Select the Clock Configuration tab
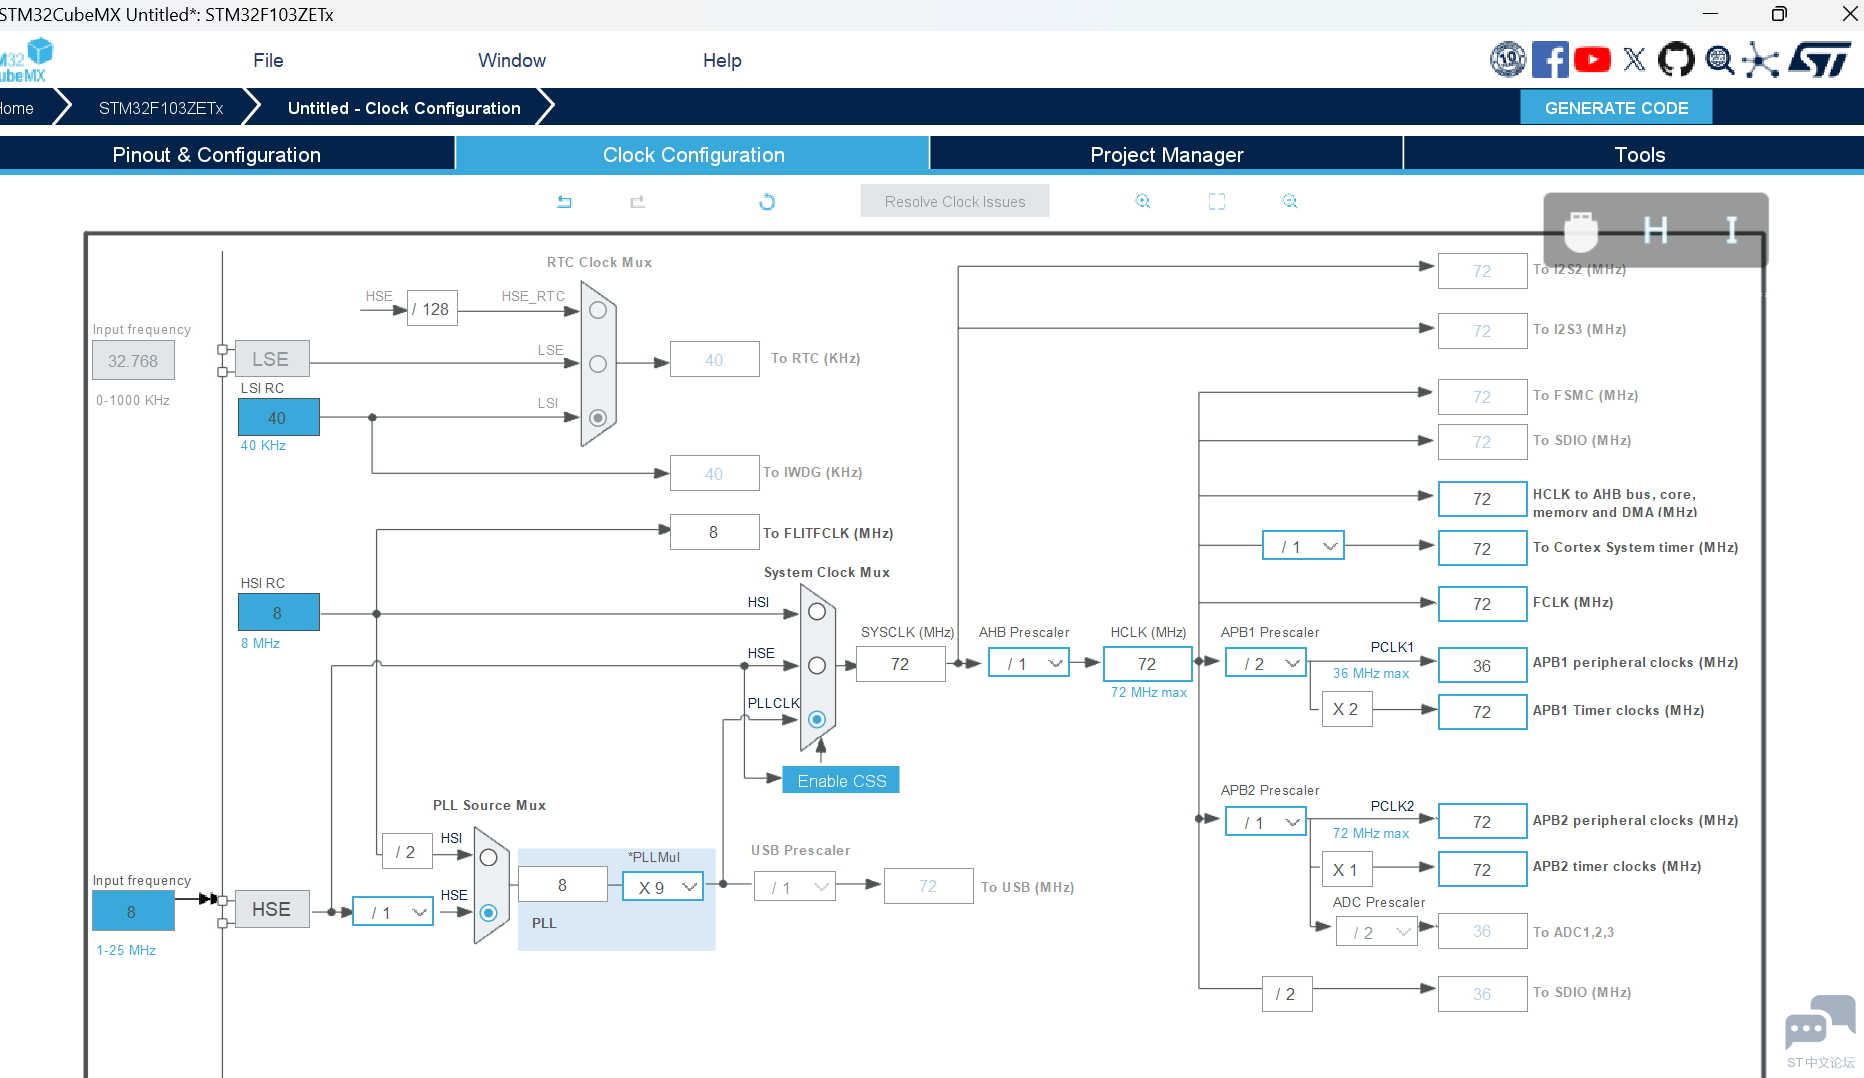Viewport: 1864px width, 1078px height. click(x=693, y=155)
